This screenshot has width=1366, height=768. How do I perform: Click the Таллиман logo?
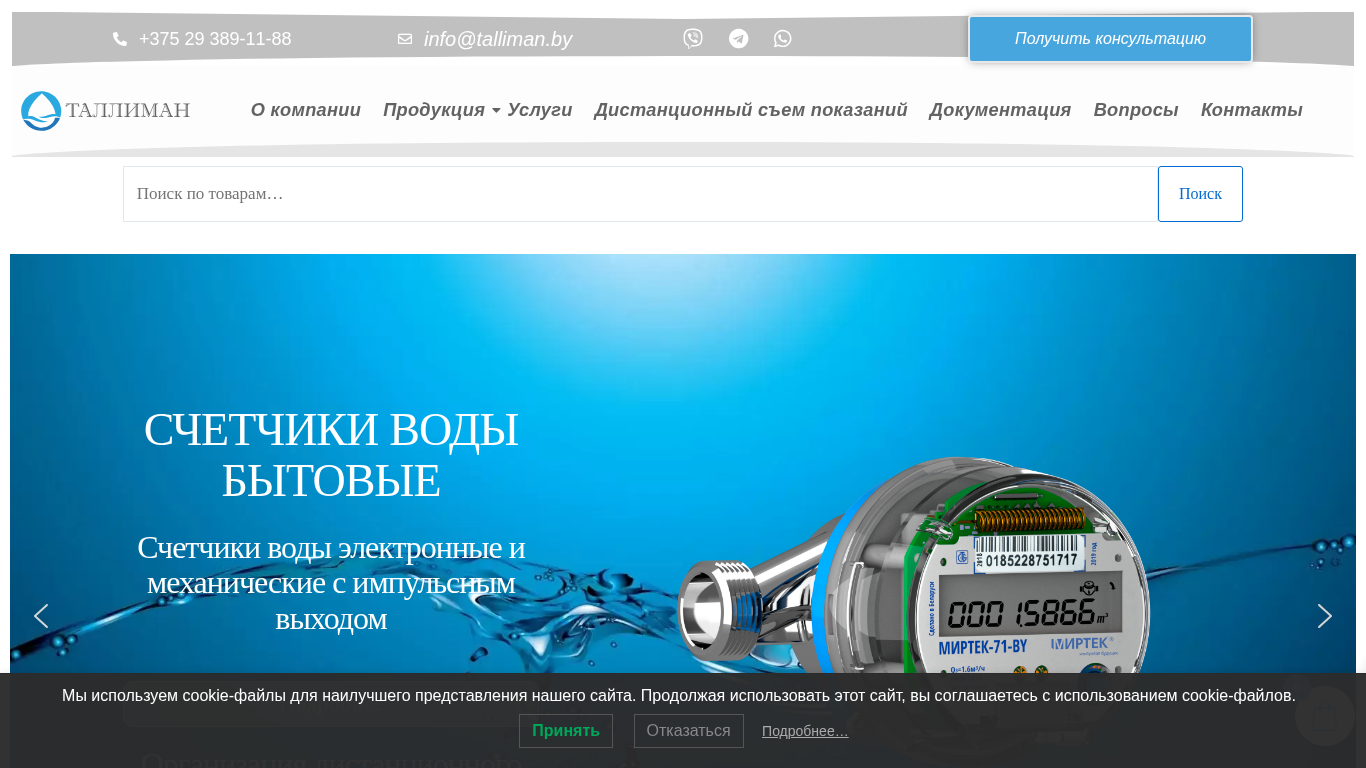(x=106, y=110)
